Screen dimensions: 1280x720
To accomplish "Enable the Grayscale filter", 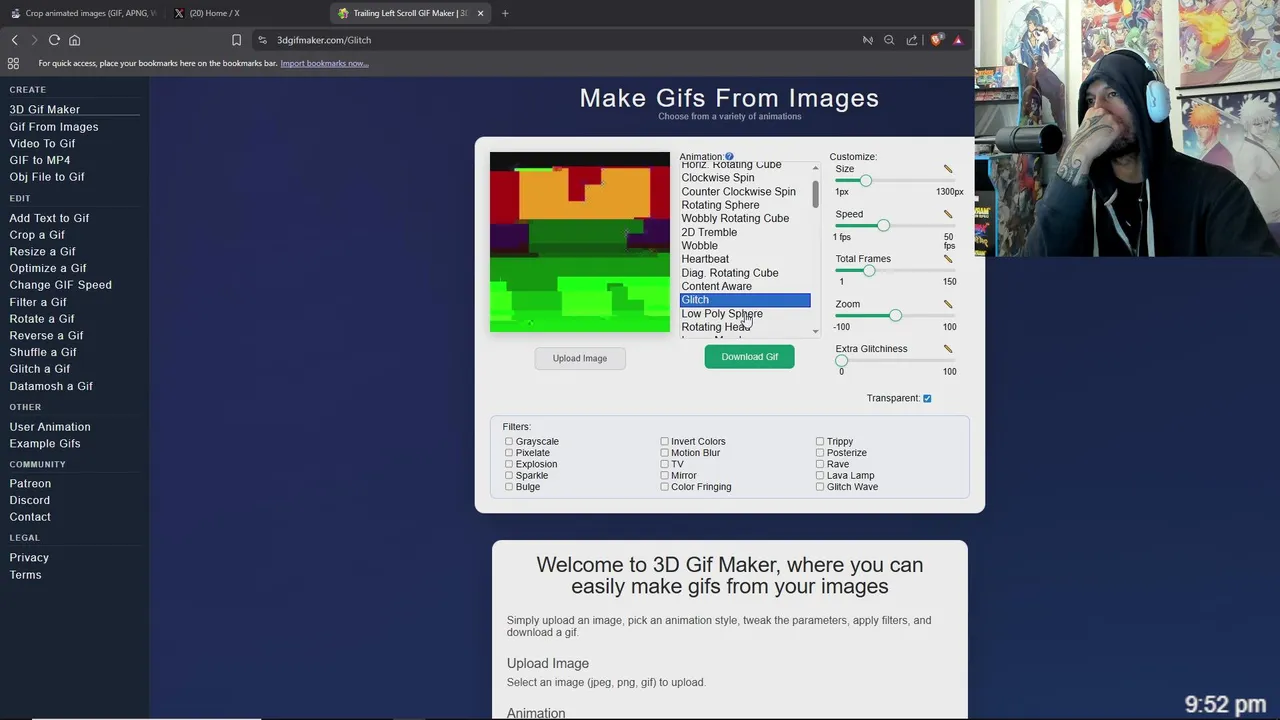I will pyautogui.click(x=509, y=441).
